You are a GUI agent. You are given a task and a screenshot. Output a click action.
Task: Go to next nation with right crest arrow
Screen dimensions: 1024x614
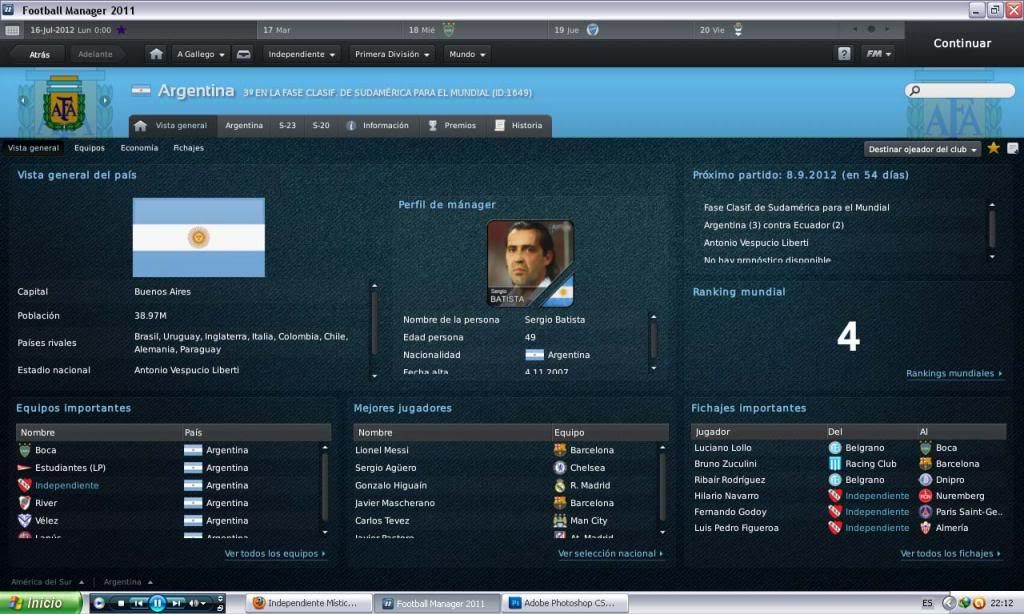[x=104, y=101]
